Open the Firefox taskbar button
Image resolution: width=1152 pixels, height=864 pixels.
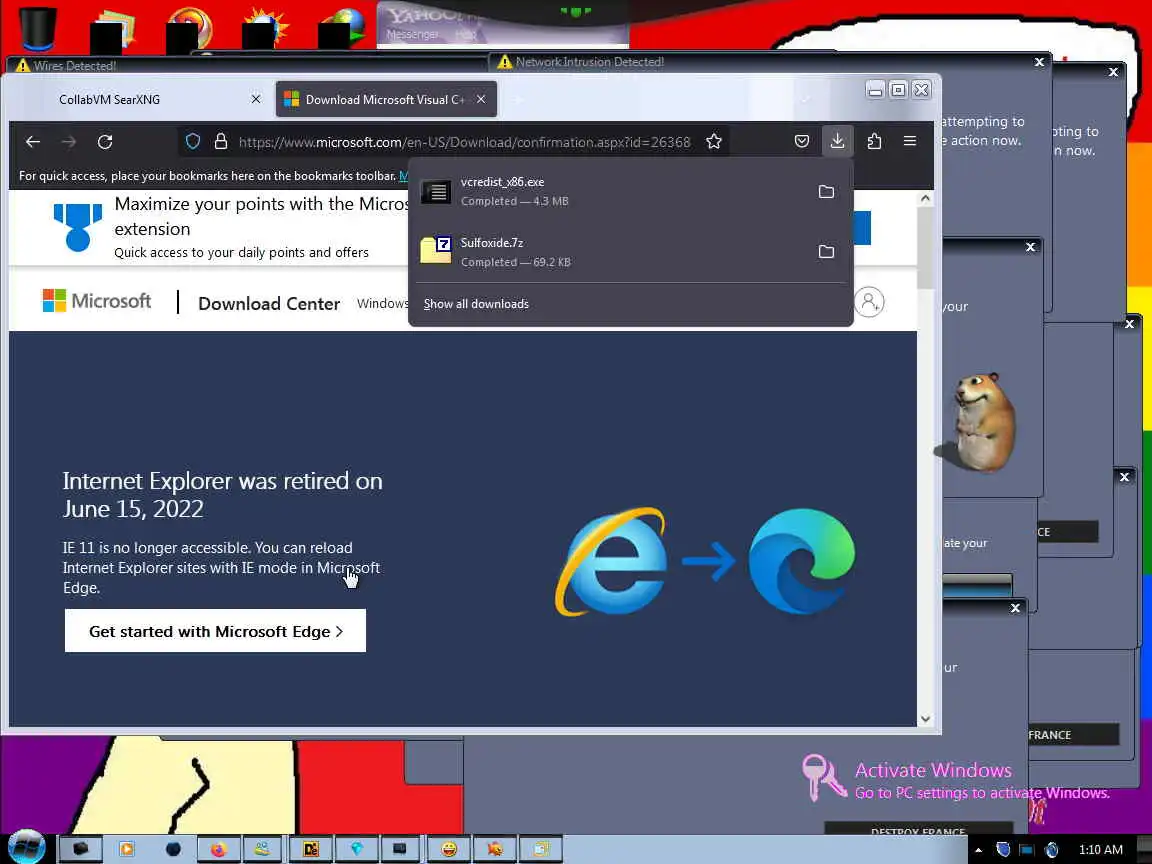tap(219, 849)
